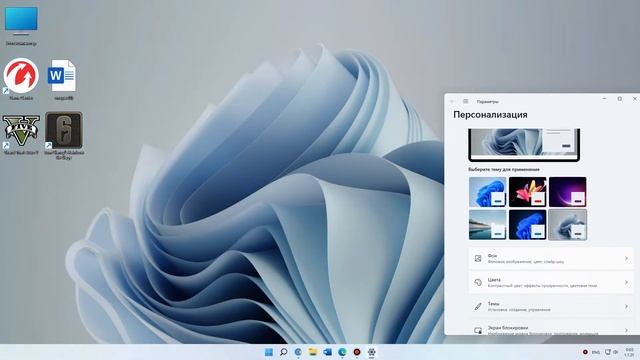640x360 pixels.
Task: Open the red circular recorder taskbar app
Action: (357, 352)
